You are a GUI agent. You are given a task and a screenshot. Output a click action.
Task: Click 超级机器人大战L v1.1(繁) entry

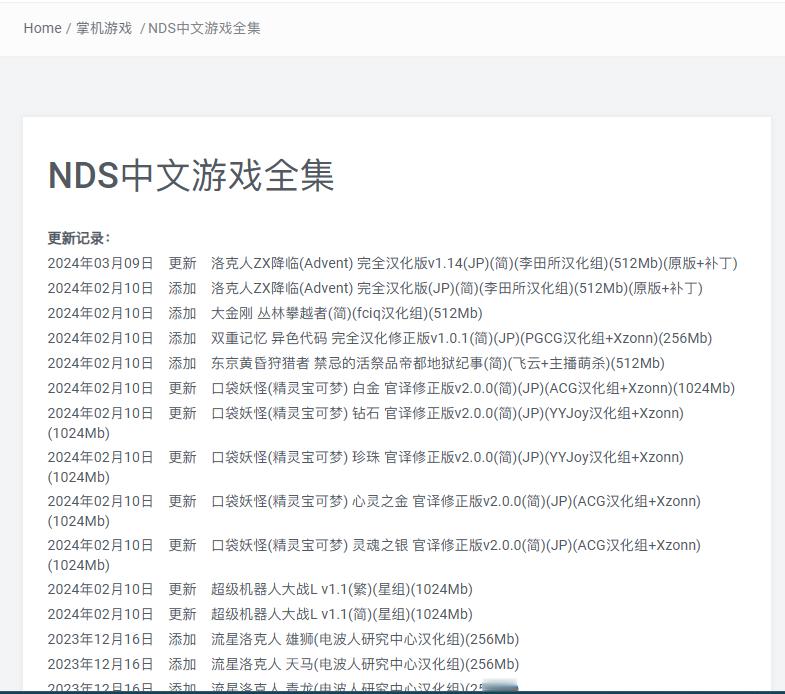coord(341,589)
